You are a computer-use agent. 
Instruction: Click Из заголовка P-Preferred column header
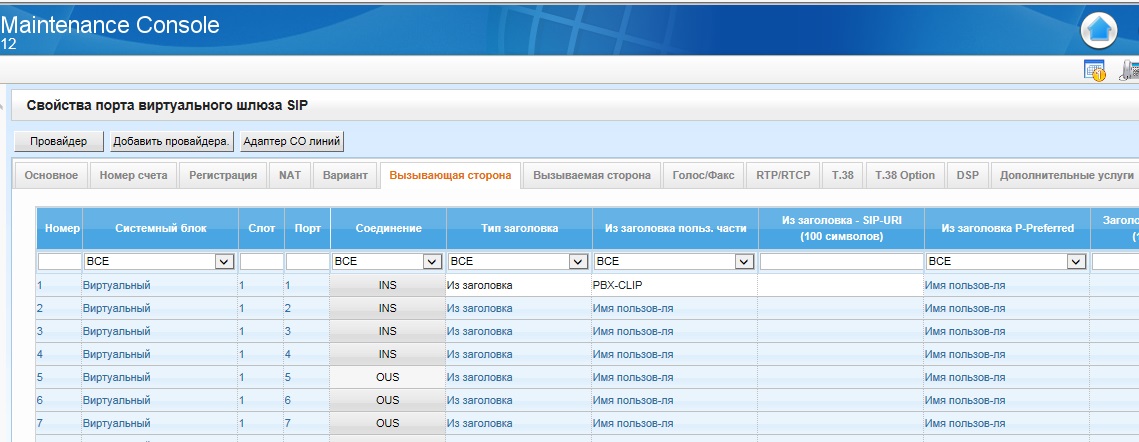pyautogui.click(x=1007, y=228)
